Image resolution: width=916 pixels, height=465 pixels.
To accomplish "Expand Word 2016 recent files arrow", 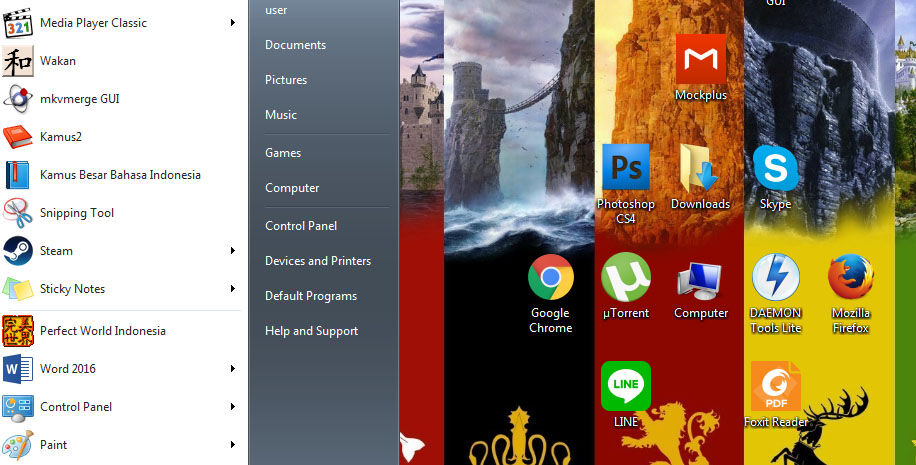I will click(233, 369).
